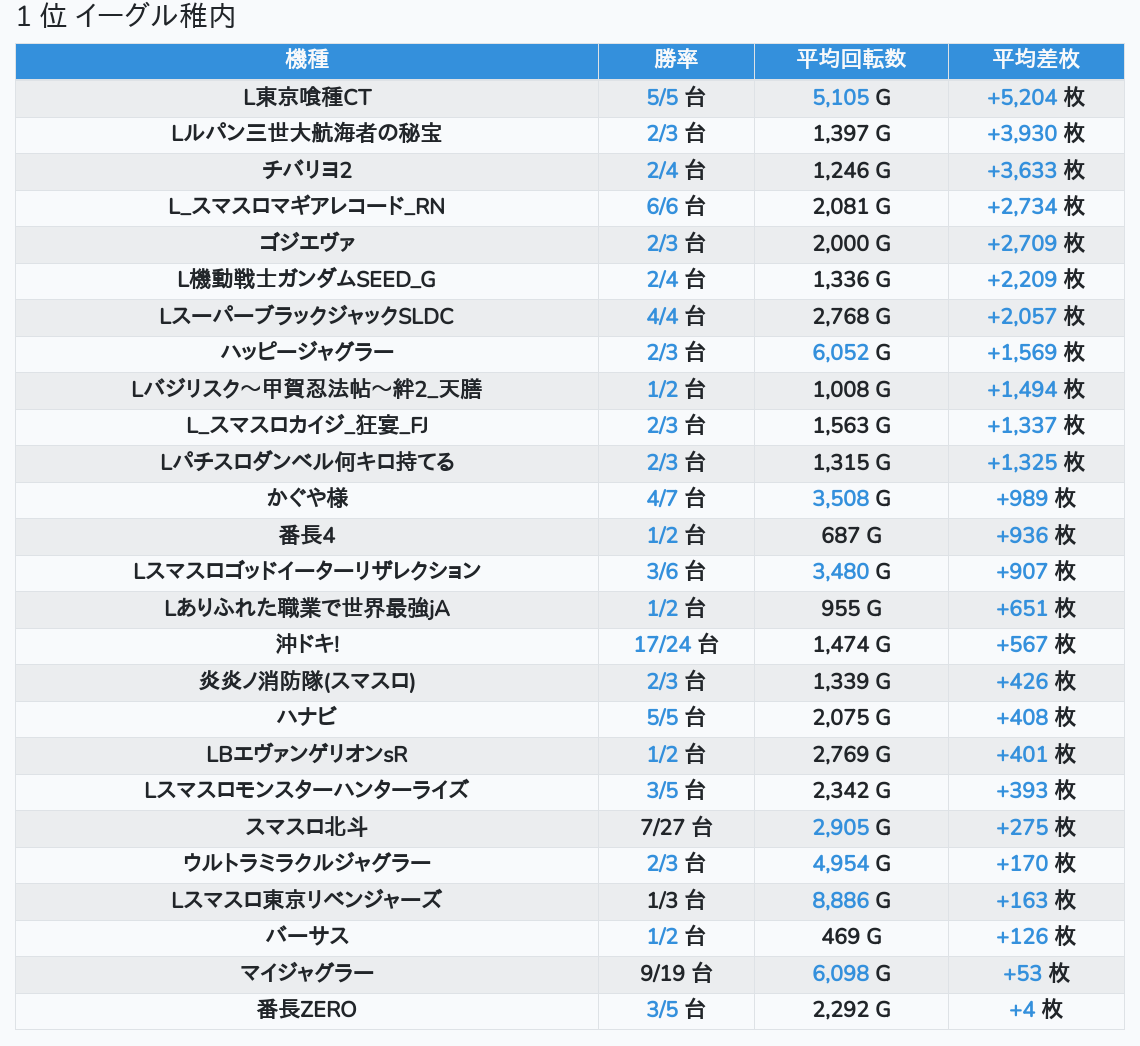
Task: Open the +2,734 difference link
Action: [x=1021, y=206]
